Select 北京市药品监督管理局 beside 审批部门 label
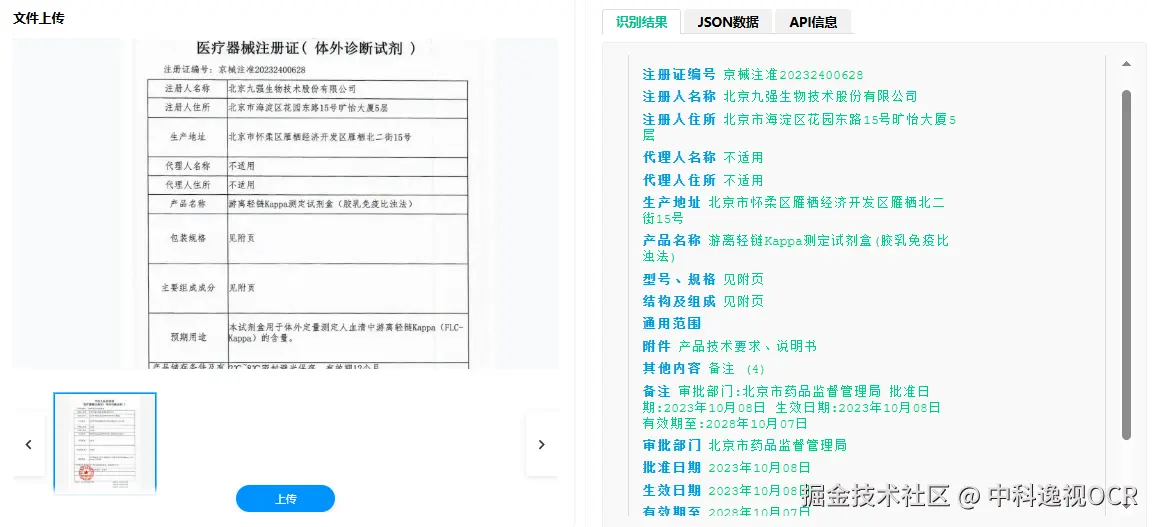 778,445
